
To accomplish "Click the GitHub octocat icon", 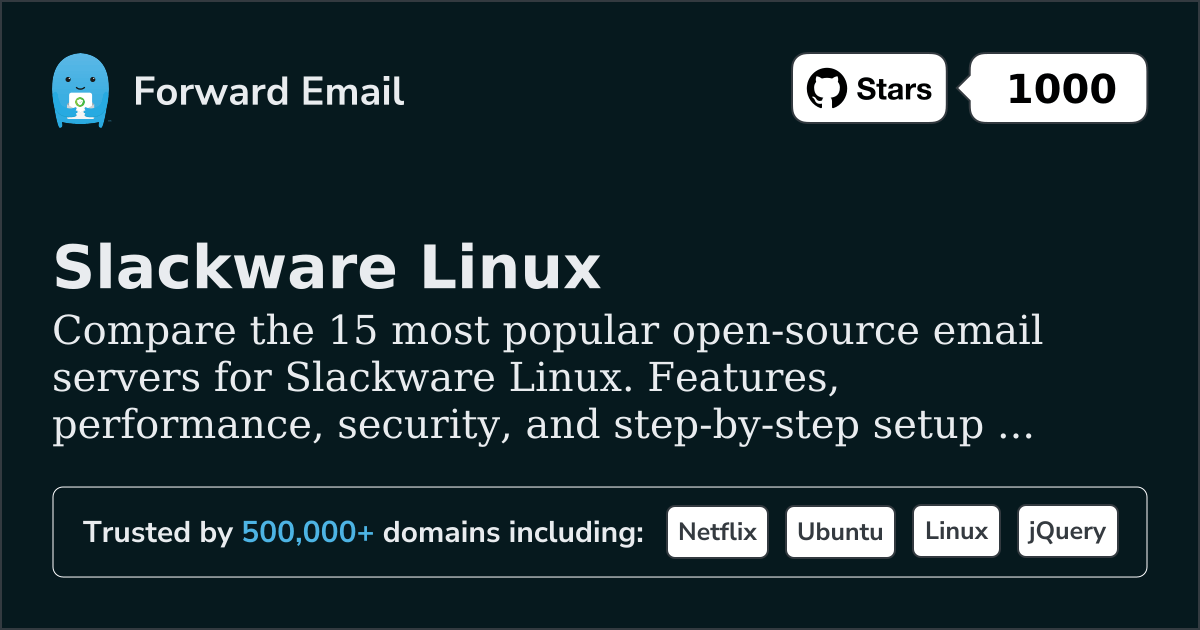I will click(827, 89).
